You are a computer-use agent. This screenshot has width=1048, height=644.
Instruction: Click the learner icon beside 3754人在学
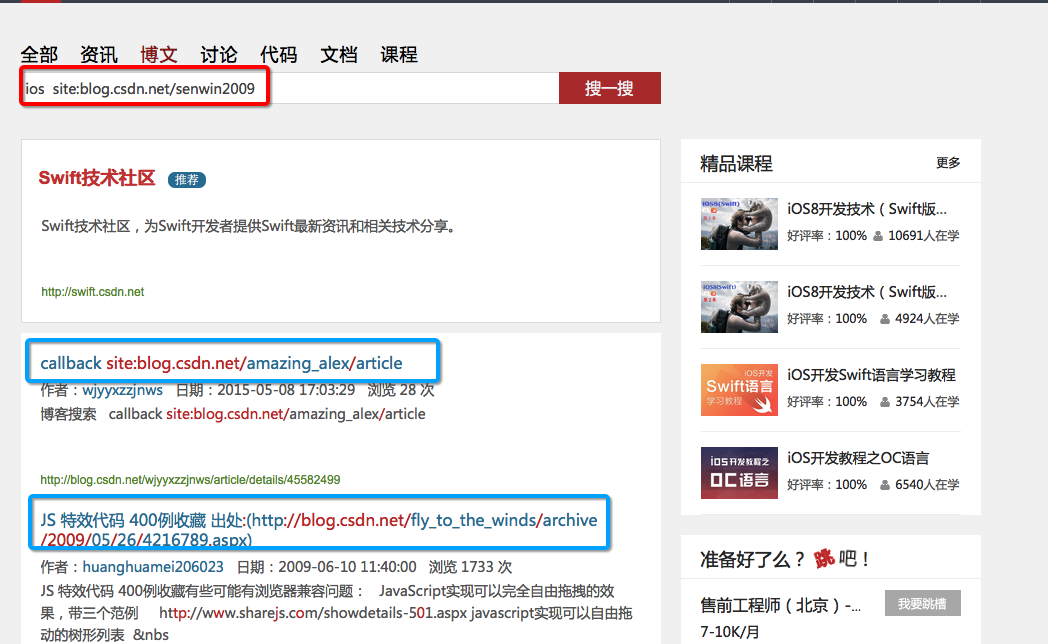point(885,402)
